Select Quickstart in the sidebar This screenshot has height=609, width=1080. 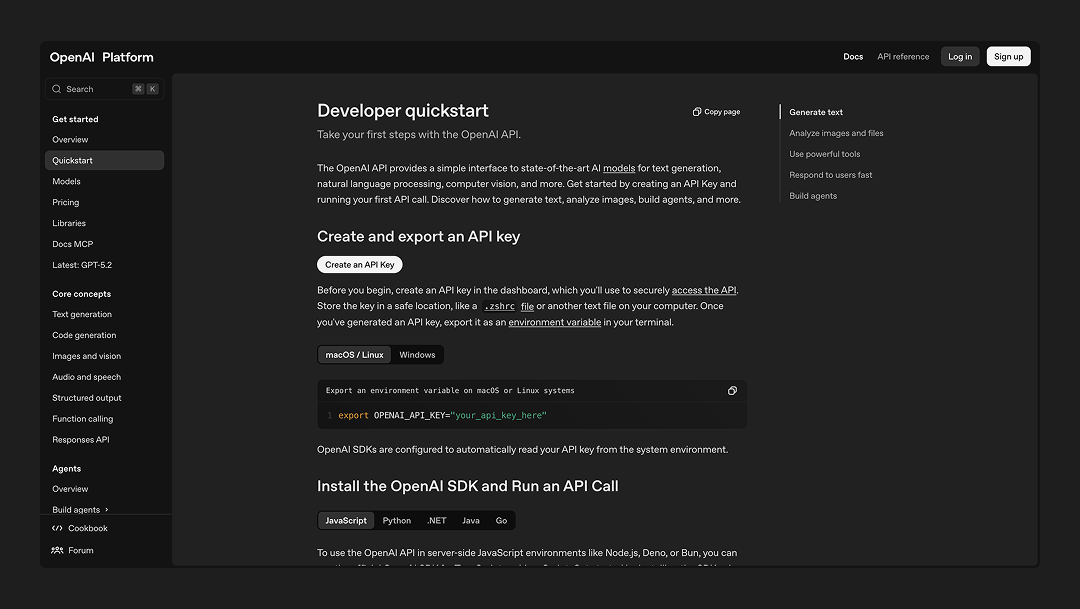[104, 161]
